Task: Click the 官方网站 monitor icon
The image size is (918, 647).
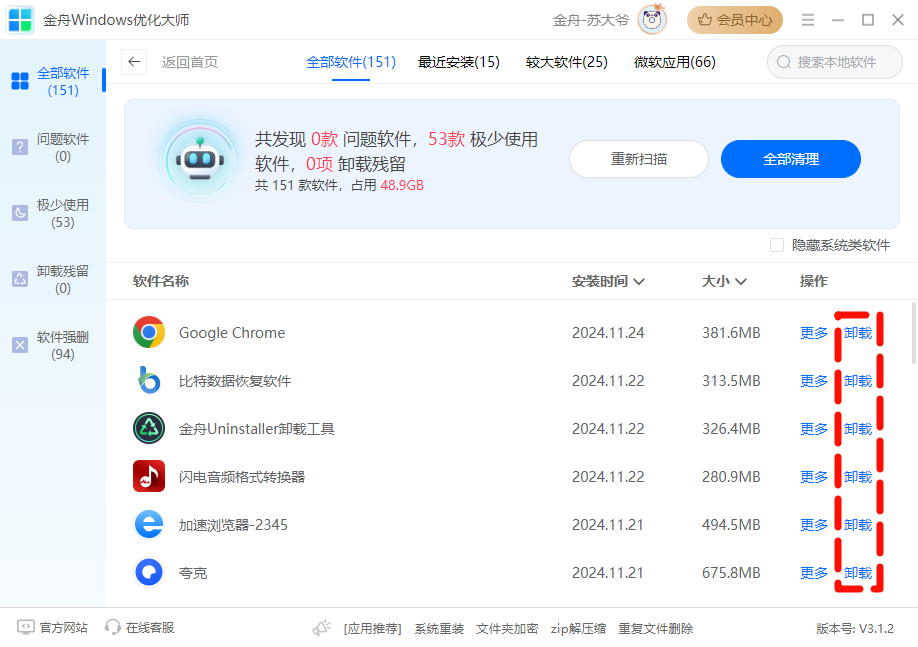Action: 26,628
